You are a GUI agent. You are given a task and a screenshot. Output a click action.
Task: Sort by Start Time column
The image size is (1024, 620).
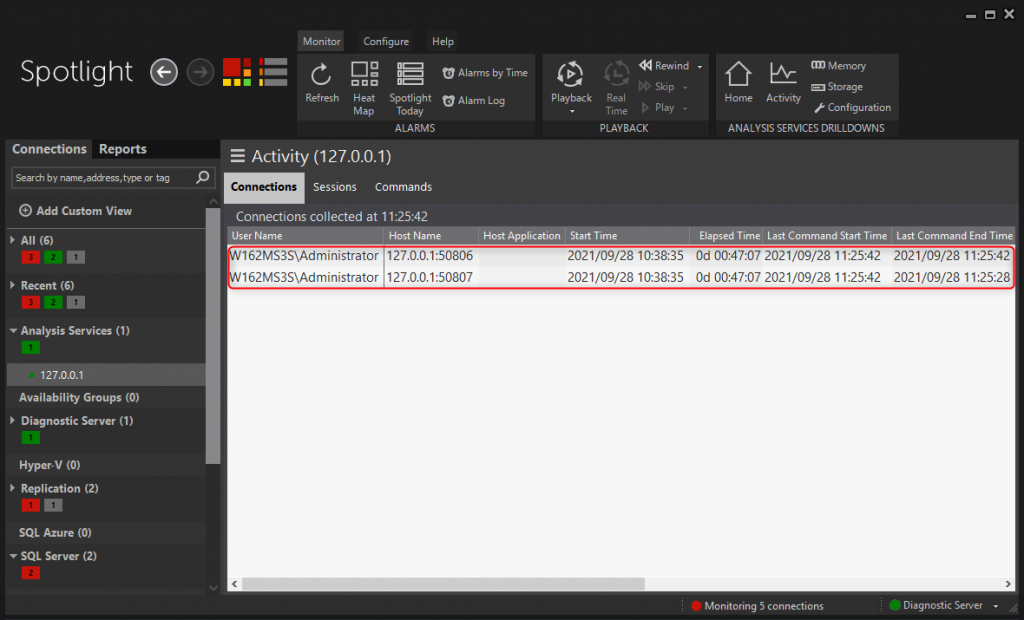(x=628, y=236)
